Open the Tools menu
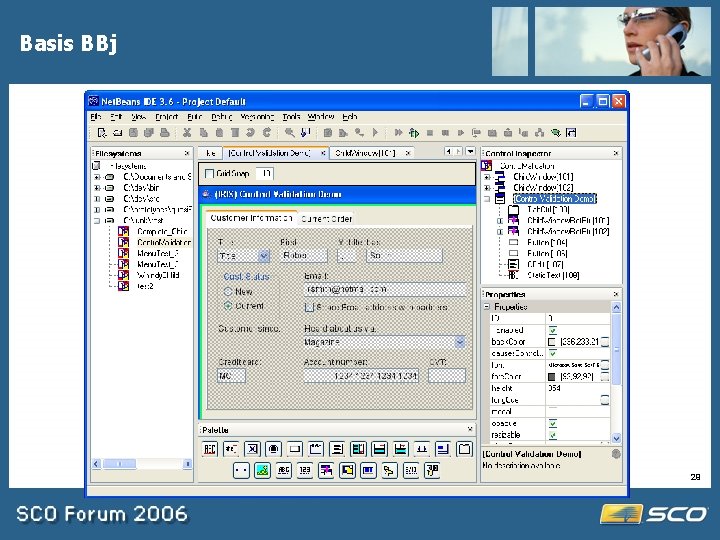The image size is (720, 540). pos(291,117)
